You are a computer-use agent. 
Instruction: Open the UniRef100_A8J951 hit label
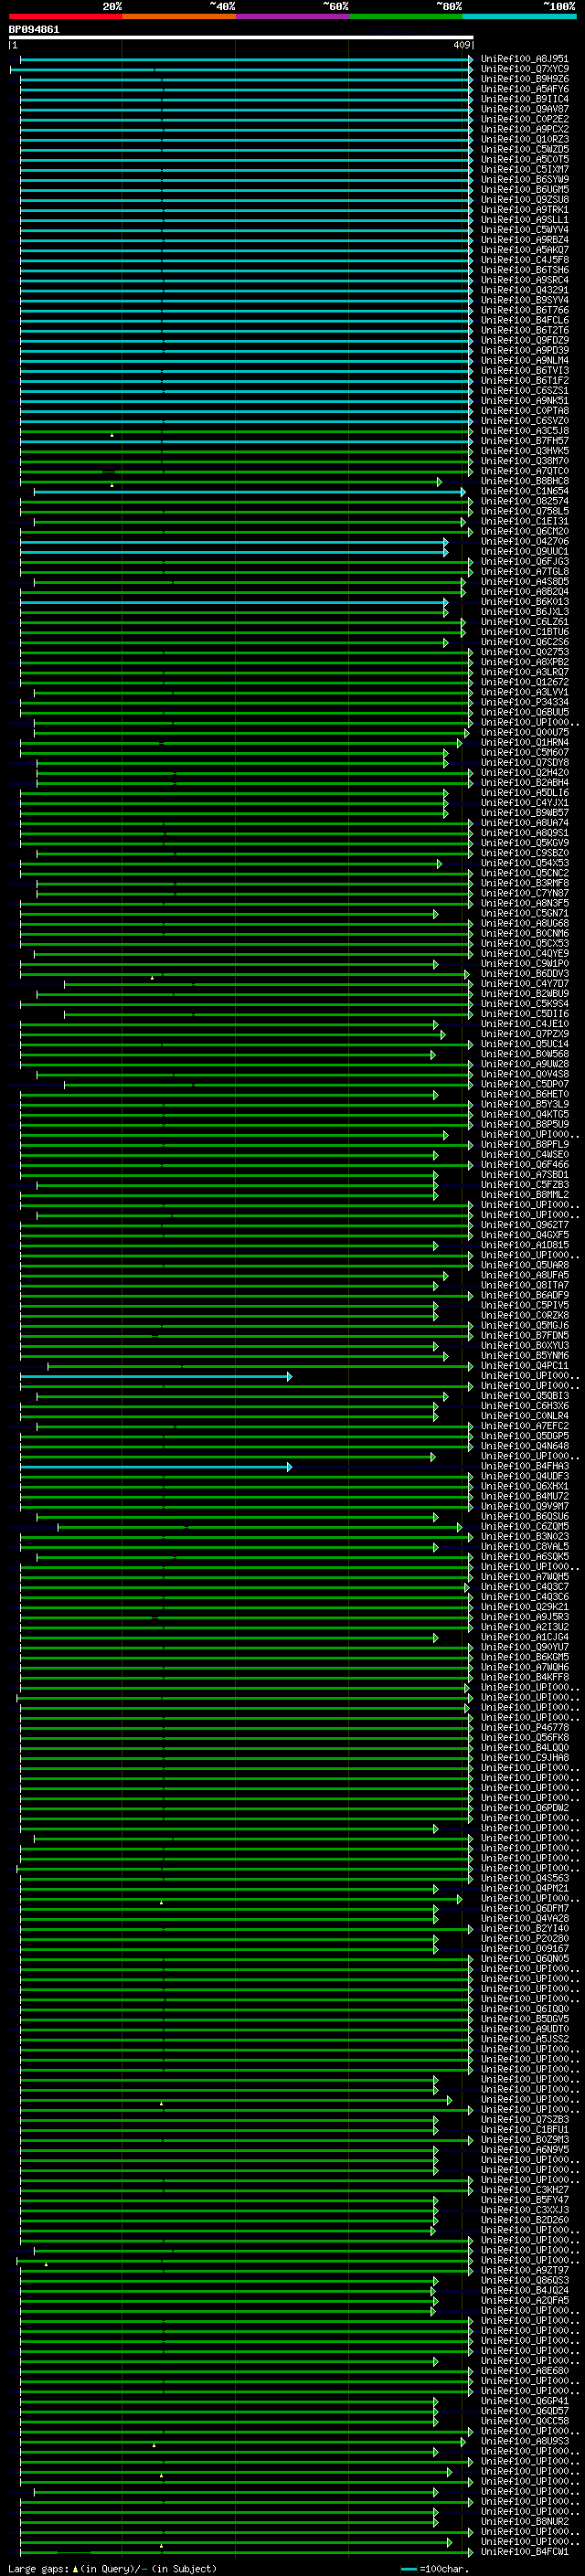click(525, 59)
